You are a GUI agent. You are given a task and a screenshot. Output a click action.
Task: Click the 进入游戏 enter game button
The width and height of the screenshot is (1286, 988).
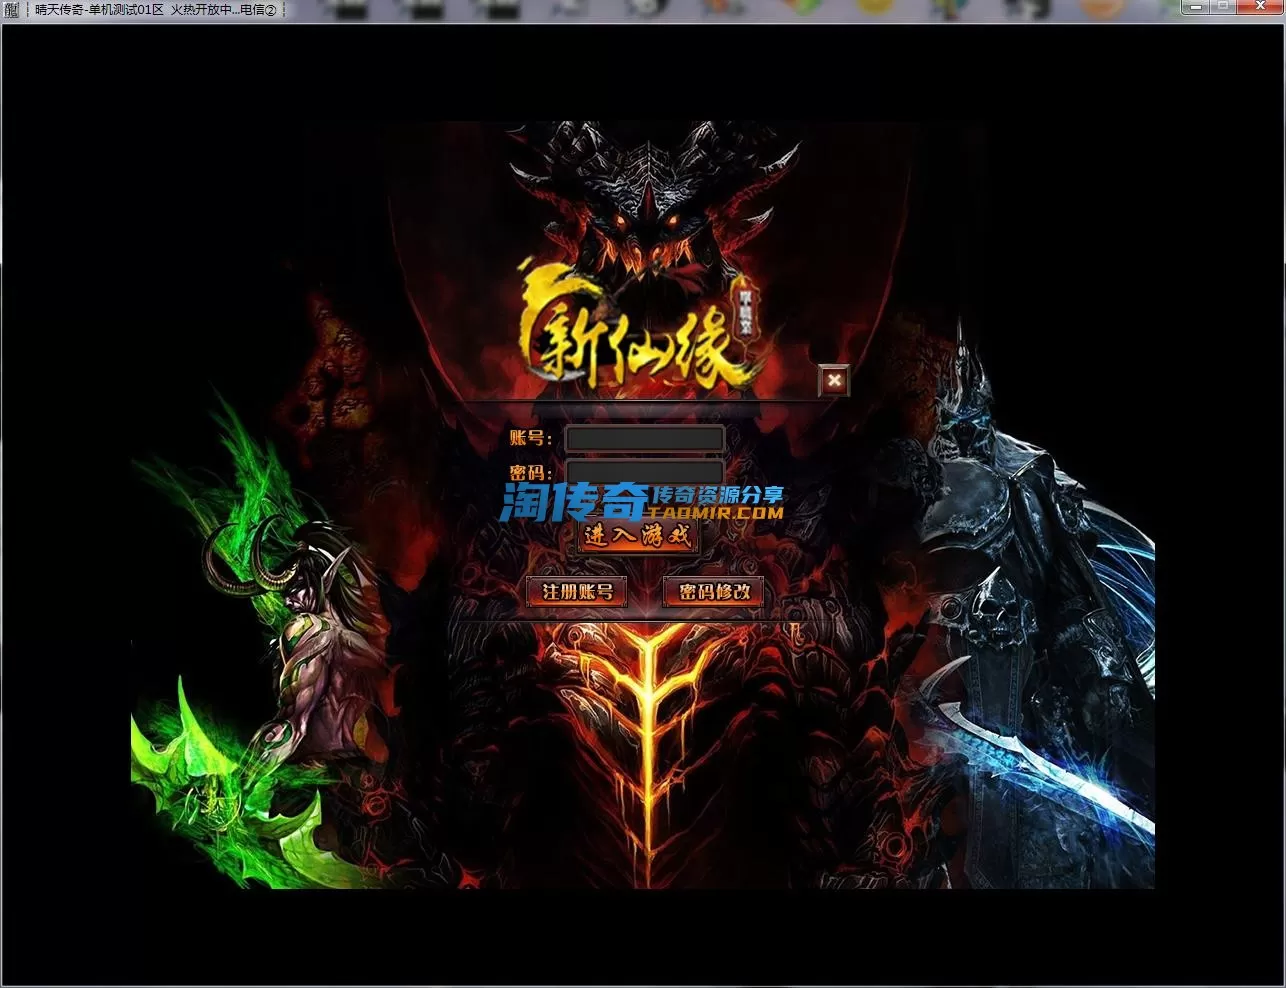(638, 536)
